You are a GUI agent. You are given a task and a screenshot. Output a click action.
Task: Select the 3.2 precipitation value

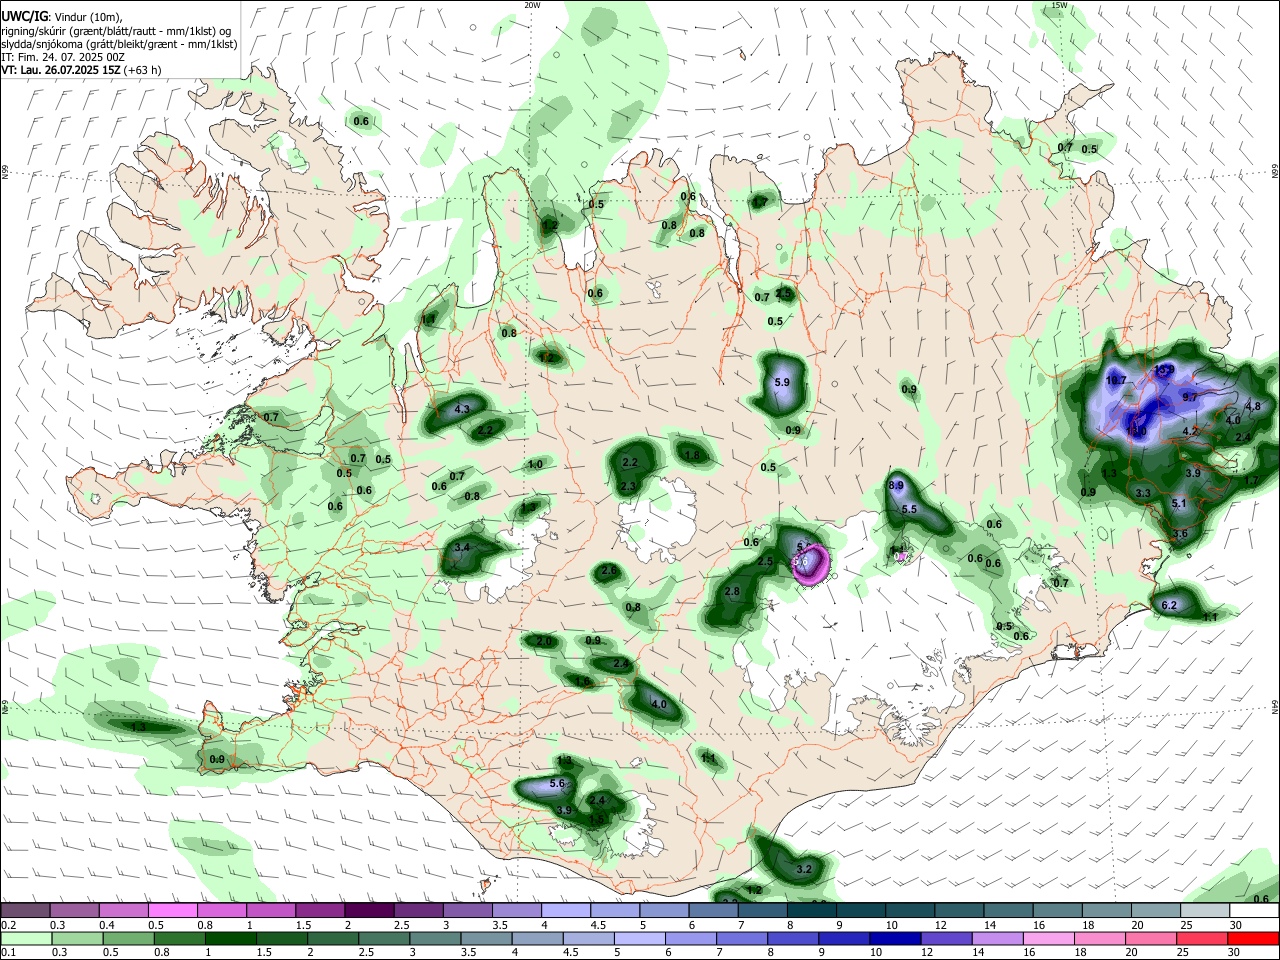pyautogui.click(x=804, y=869)
